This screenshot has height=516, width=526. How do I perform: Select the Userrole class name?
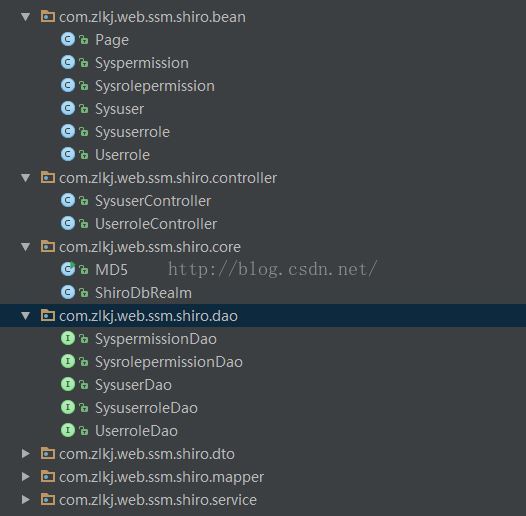tap(122, 155)
